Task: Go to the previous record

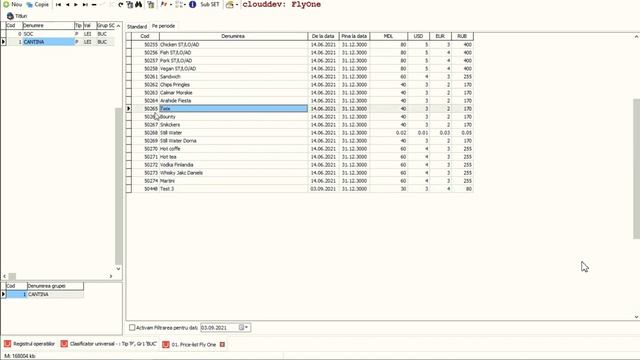Action: point(67,4)
